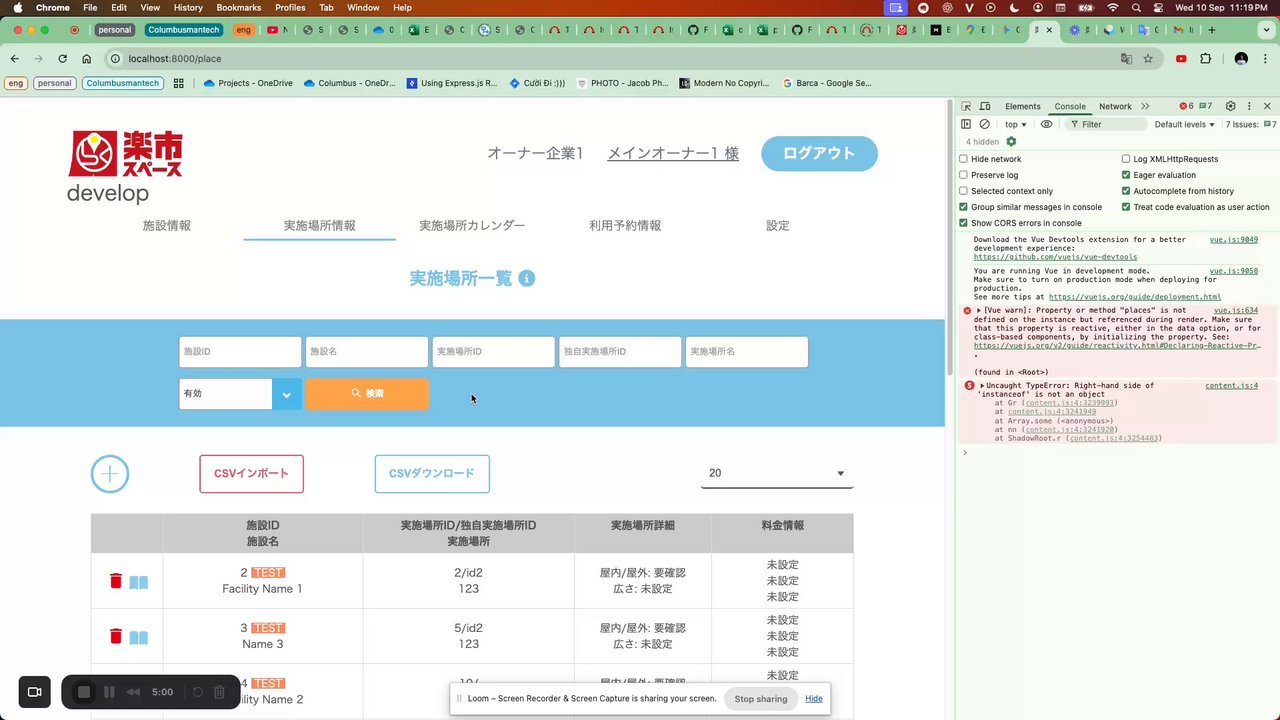Screen dimensions: 1280x720
Task: Reload the page in Chrome
Action: click(62, 59)
